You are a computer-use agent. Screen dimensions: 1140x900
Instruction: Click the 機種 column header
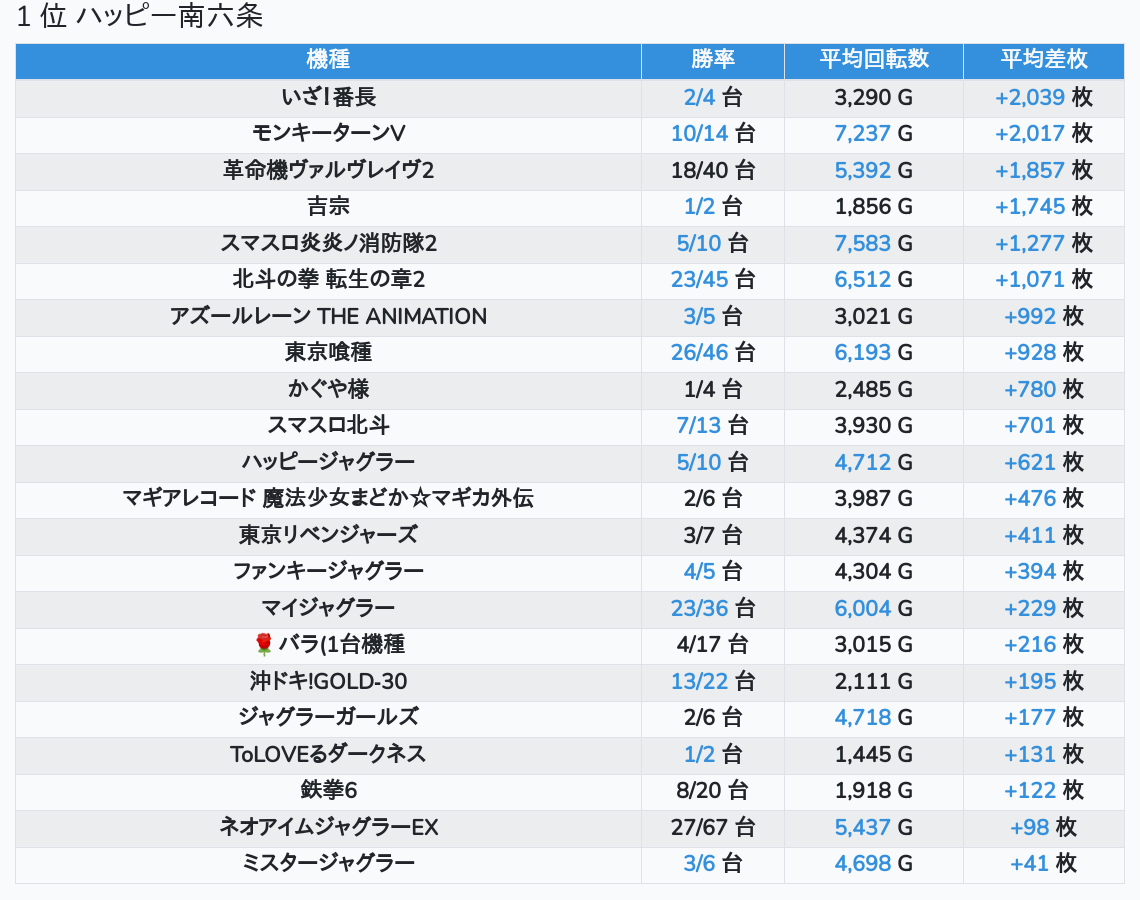pyautogui.click(x=328, y=60)
